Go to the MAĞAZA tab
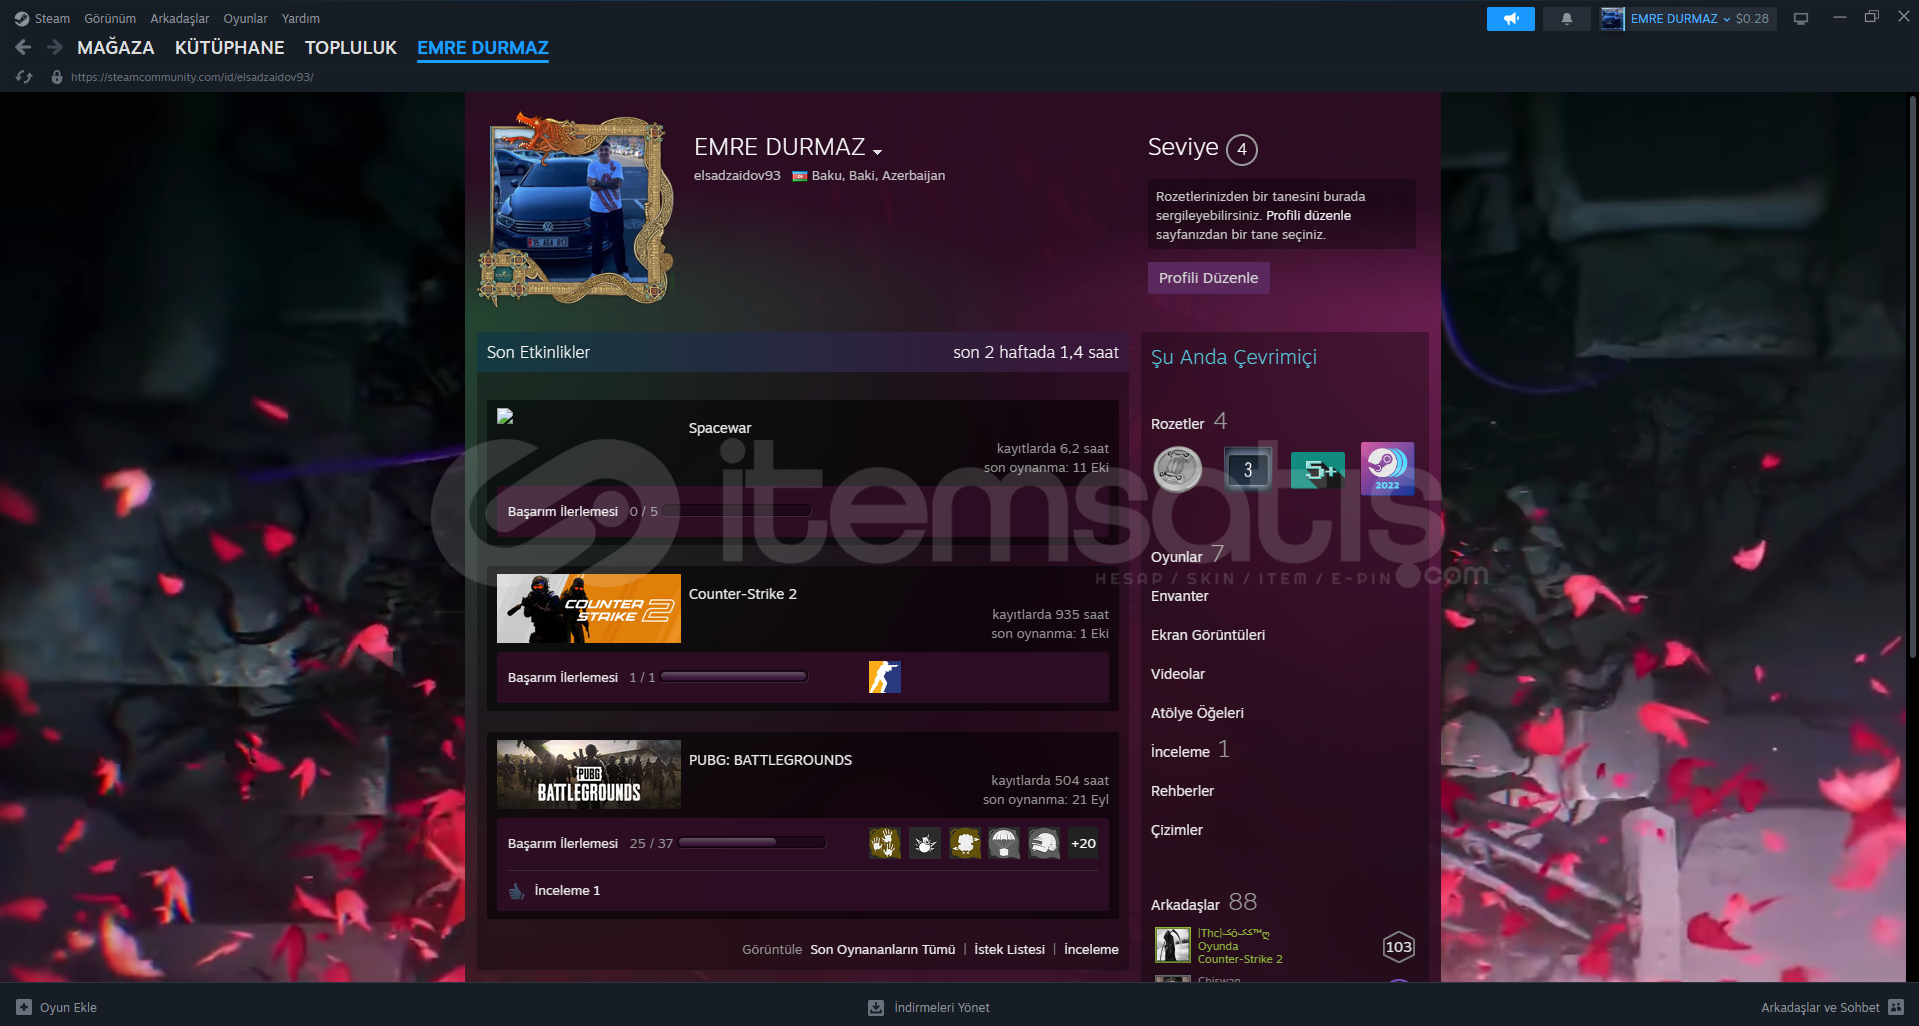The width and height of the screenshot is (1919, 1026). pos(116,48)
